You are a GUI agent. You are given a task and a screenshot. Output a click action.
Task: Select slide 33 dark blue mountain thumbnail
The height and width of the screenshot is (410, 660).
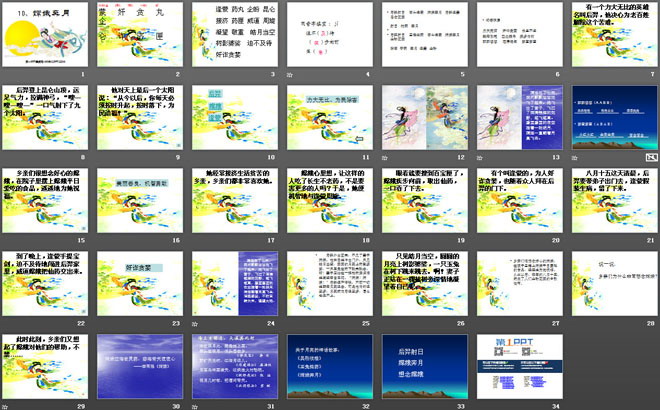pyautogui.click(x=425, y=366)
